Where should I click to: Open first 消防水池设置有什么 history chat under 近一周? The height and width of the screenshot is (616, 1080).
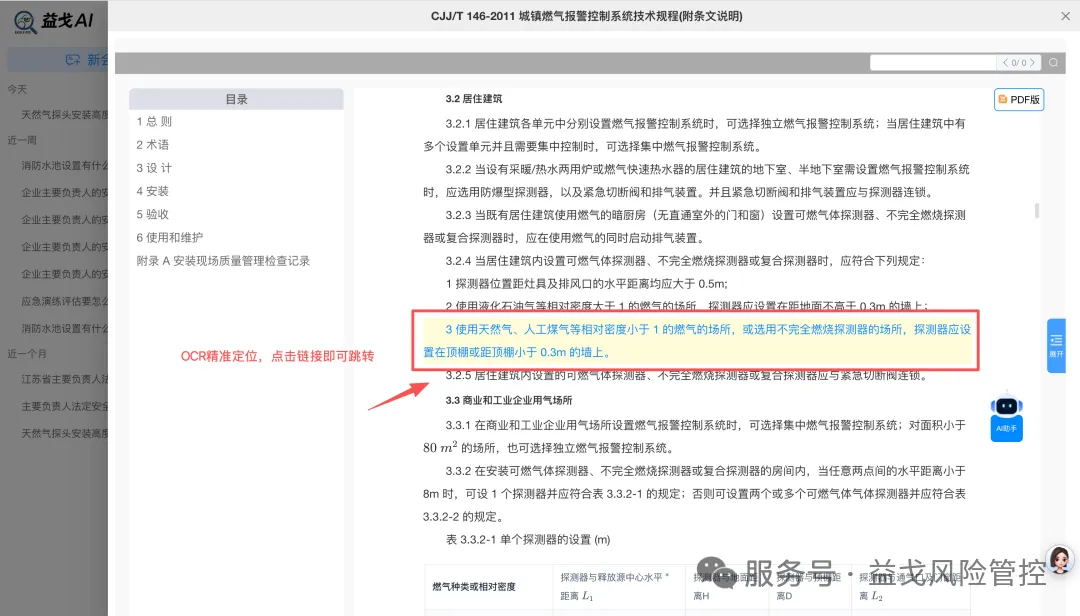click(x=64, y=165)
